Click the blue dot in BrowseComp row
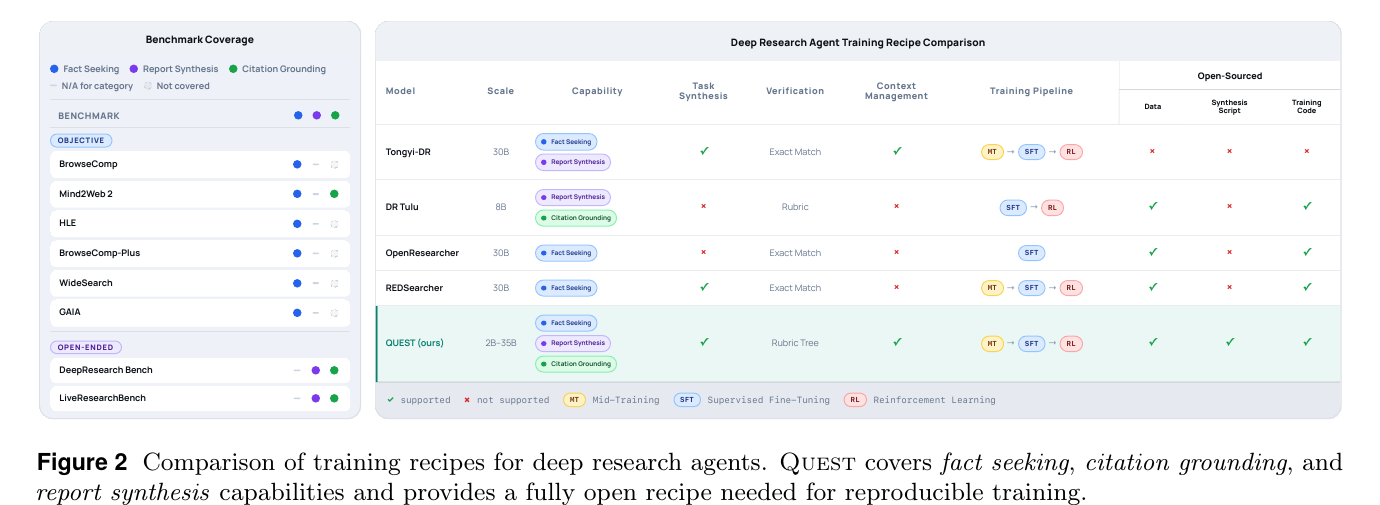The height and width of the screenshot is (505, 1380). (297, 164)
